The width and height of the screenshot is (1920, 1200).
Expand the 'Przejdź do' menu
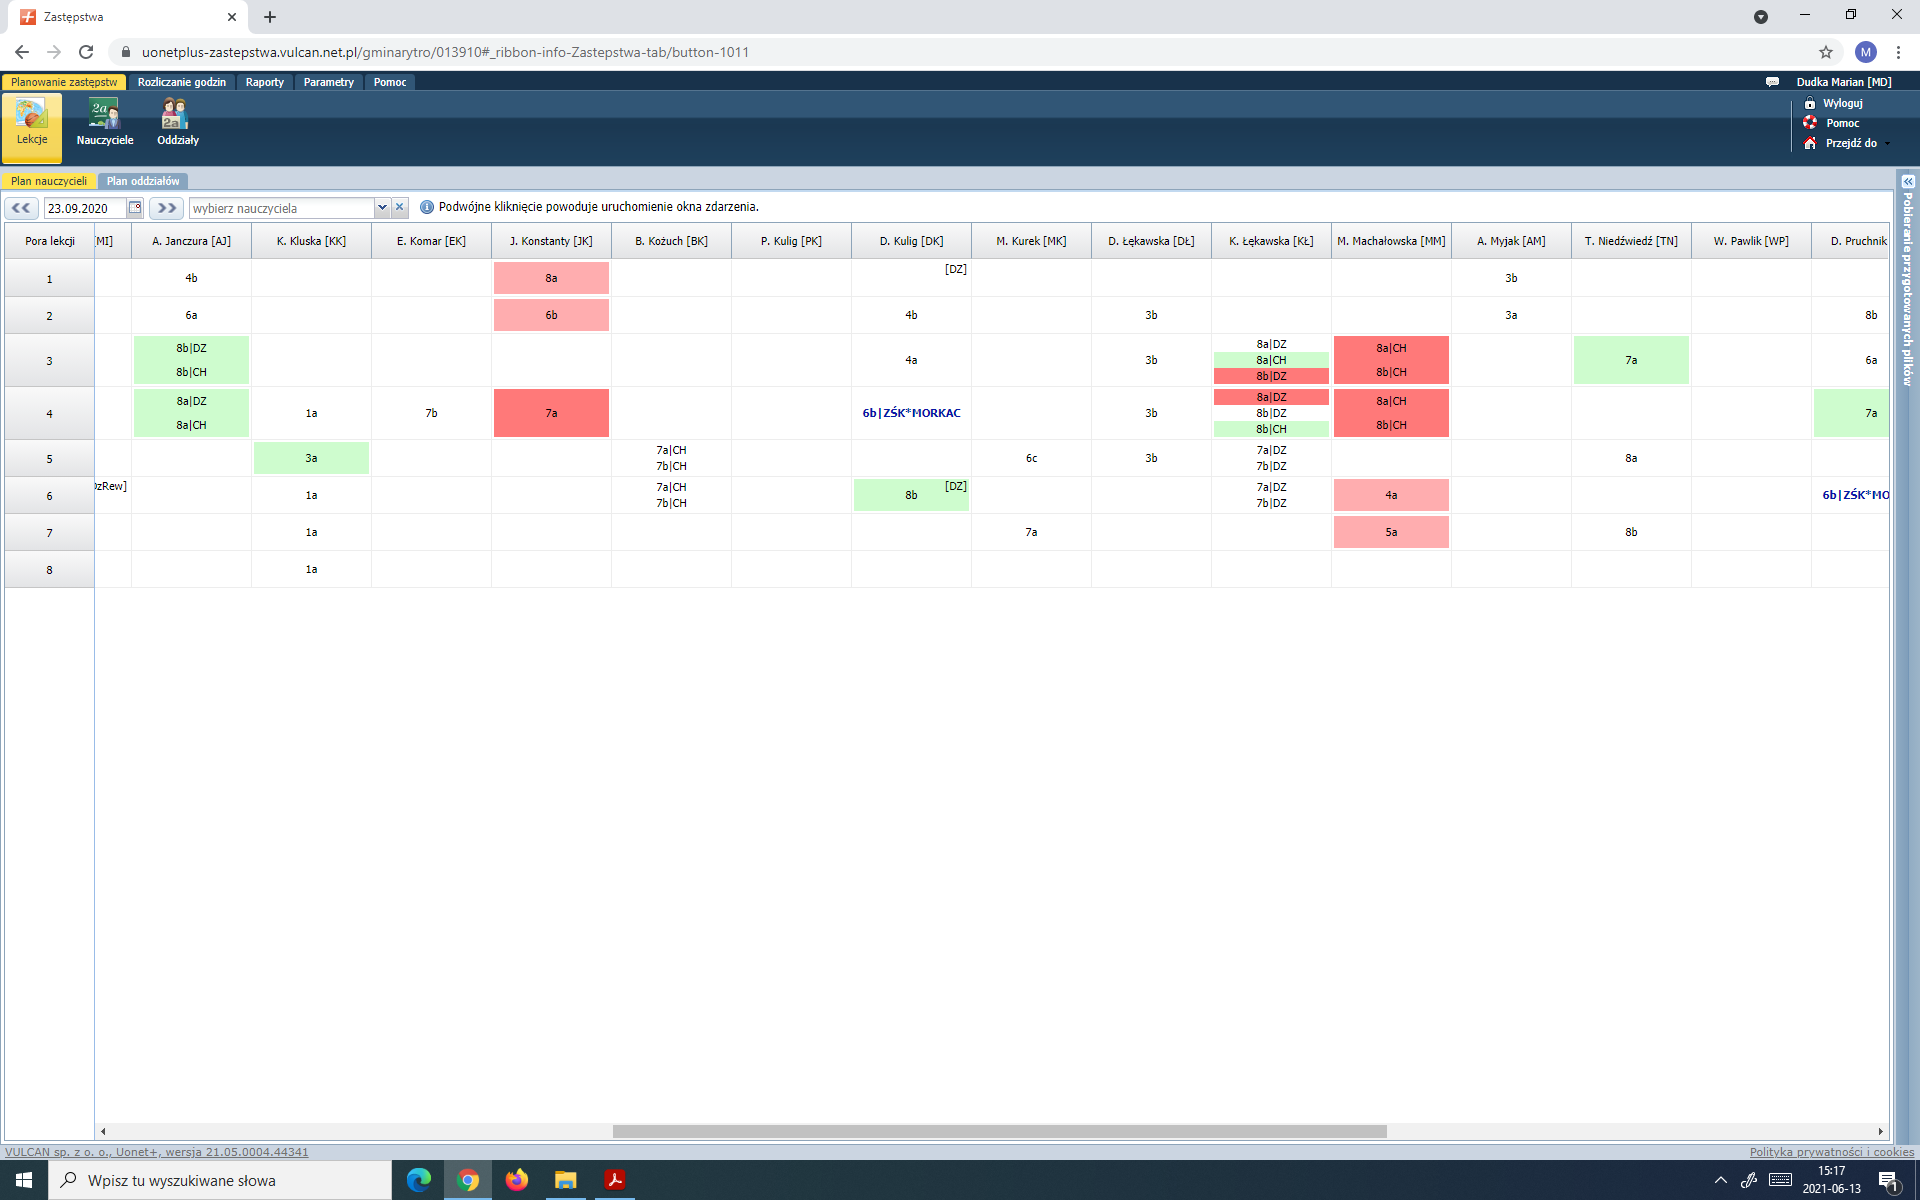[1851, 143]
